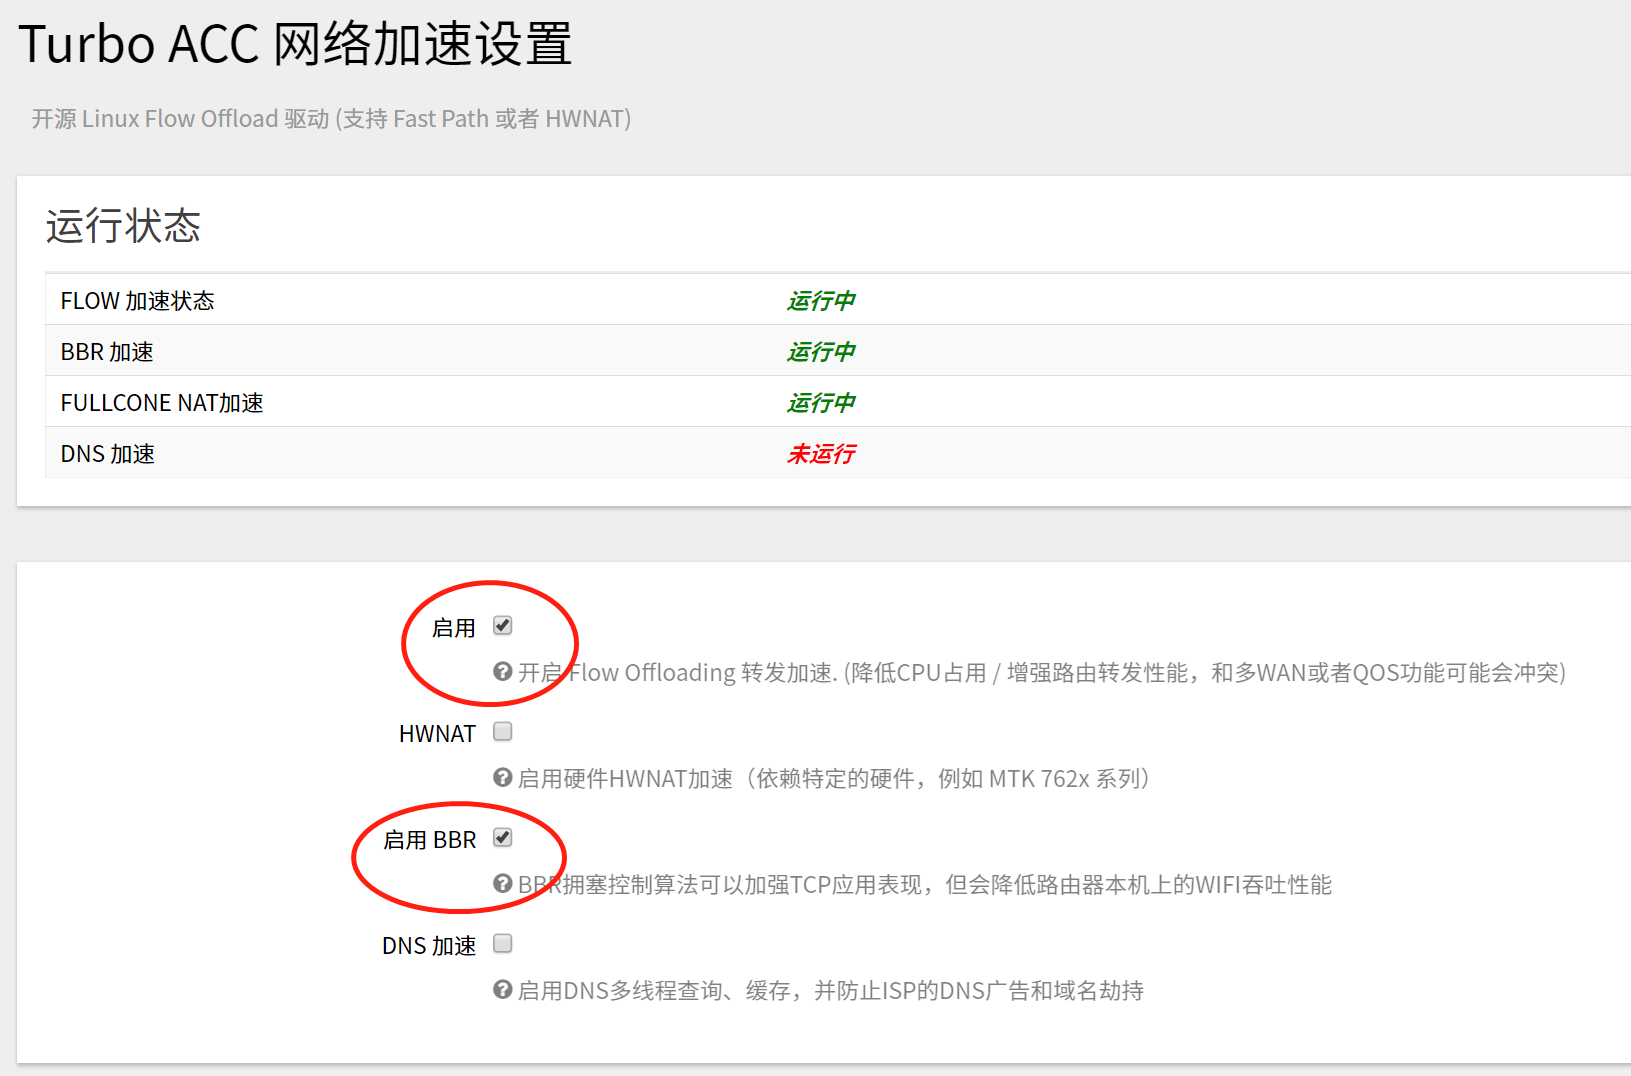Click the red 未运行 status for DNS 加速
1631x1076 pixels.
tap(821, 453)
